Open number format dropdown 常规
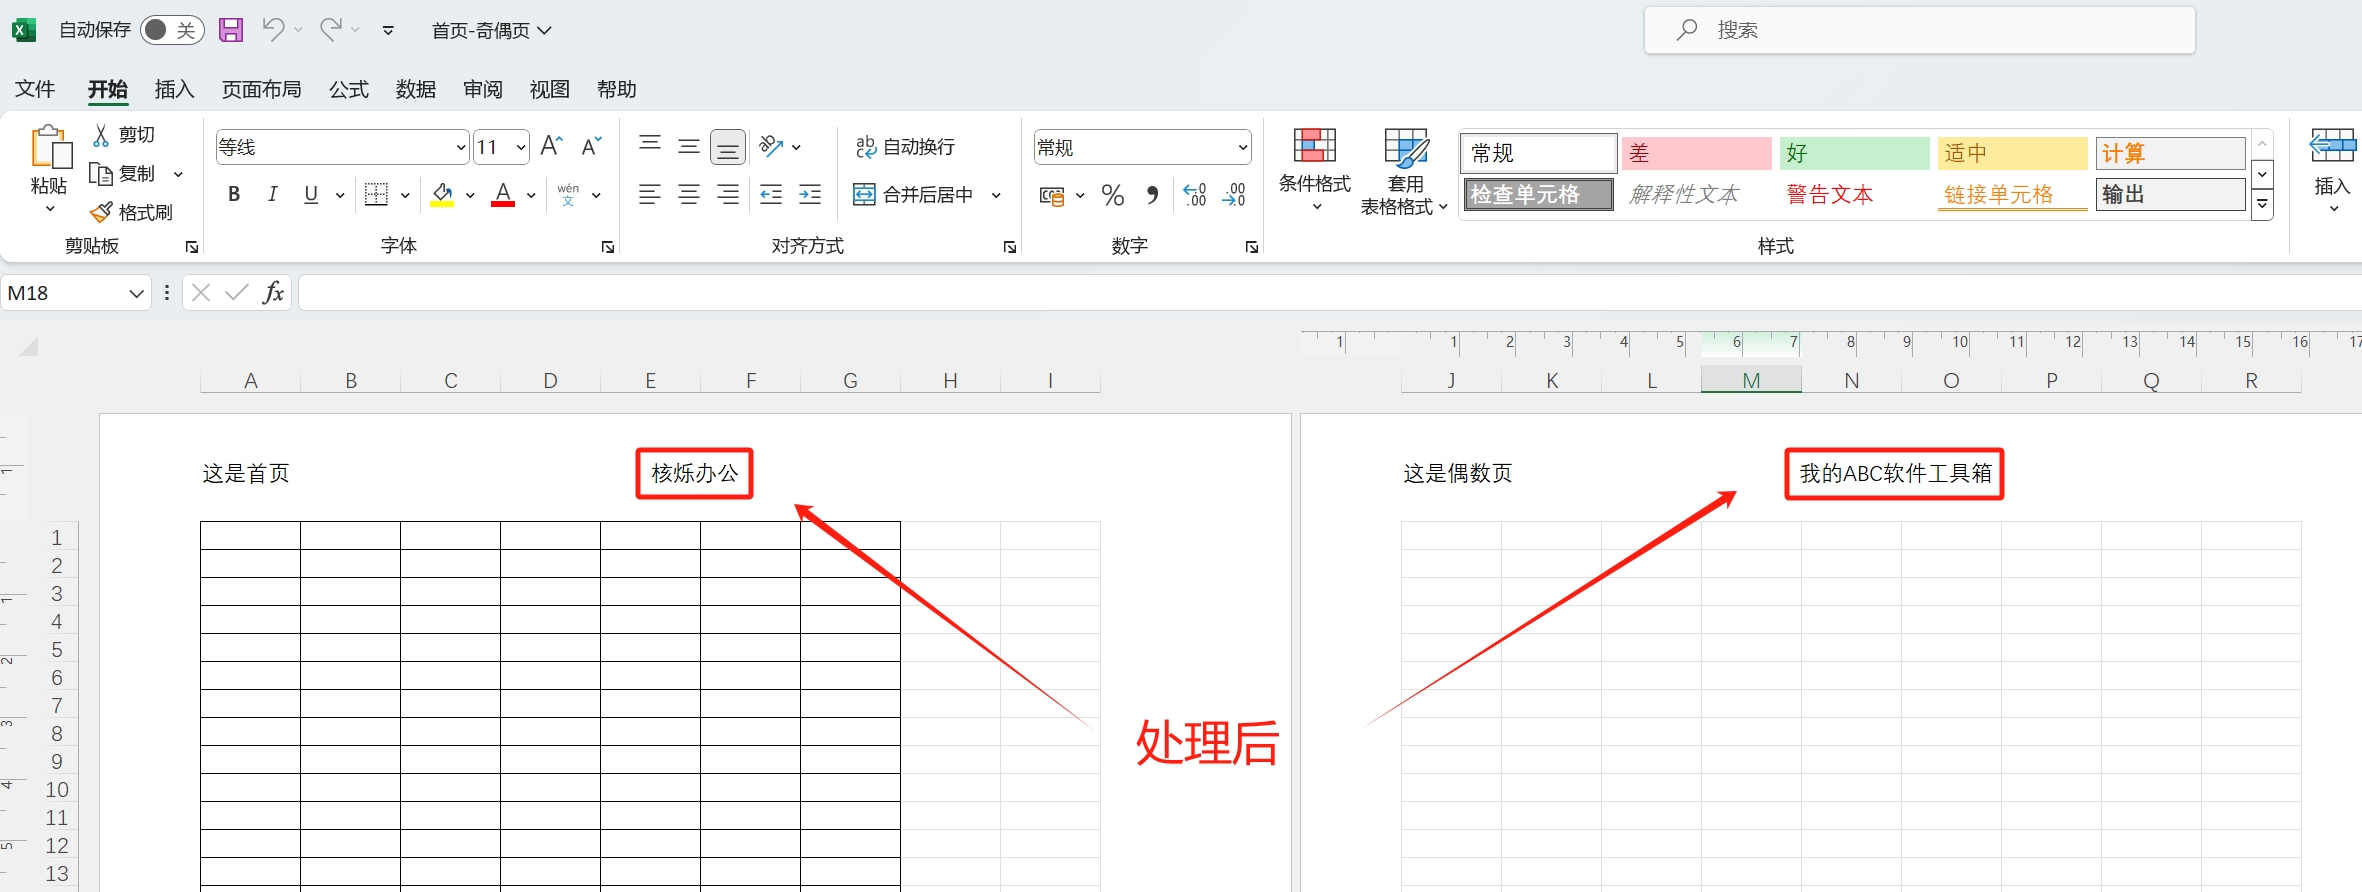Image resolution: width=2362 pixels, height=892 pixels. click(x=1243, y=148)
